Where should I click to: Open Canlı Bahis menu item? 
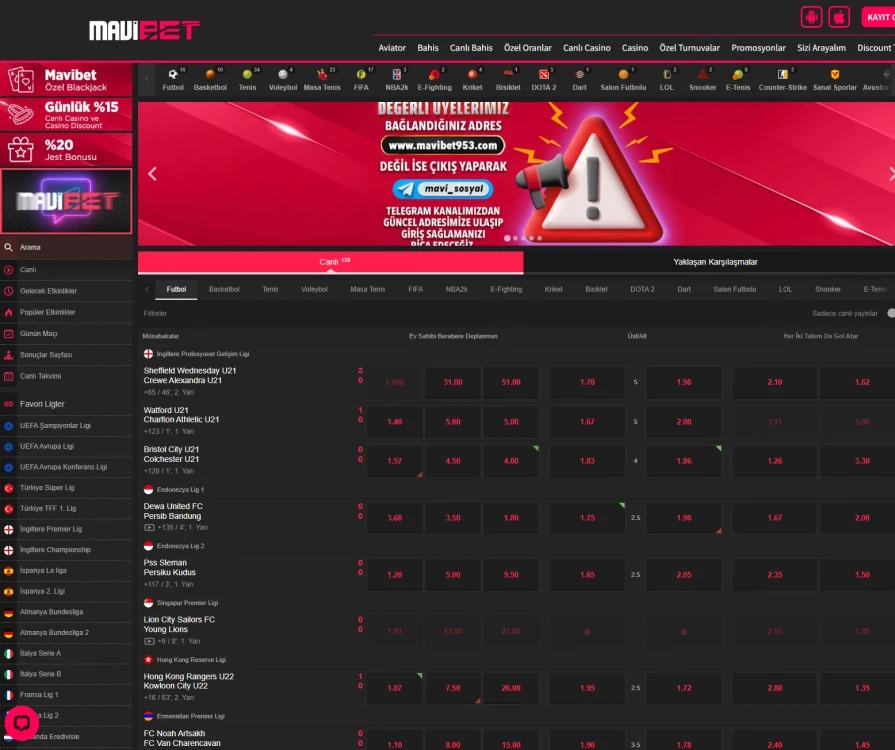pyautogui.click(x=471, y=48)
